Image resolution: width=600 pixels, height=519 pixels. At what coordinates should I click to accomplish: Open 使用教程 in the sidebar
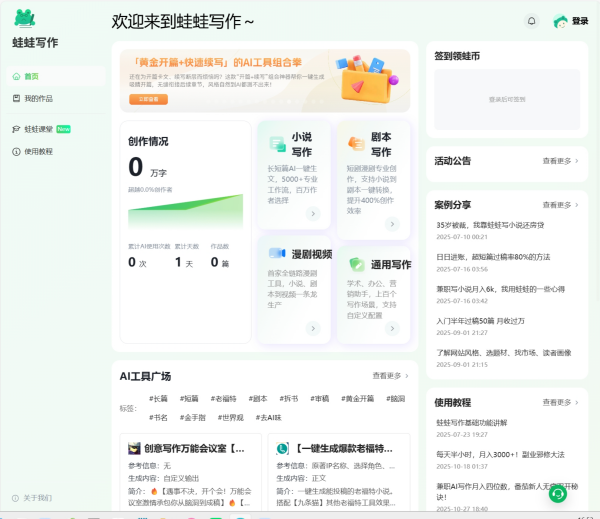tap(39, 151)
